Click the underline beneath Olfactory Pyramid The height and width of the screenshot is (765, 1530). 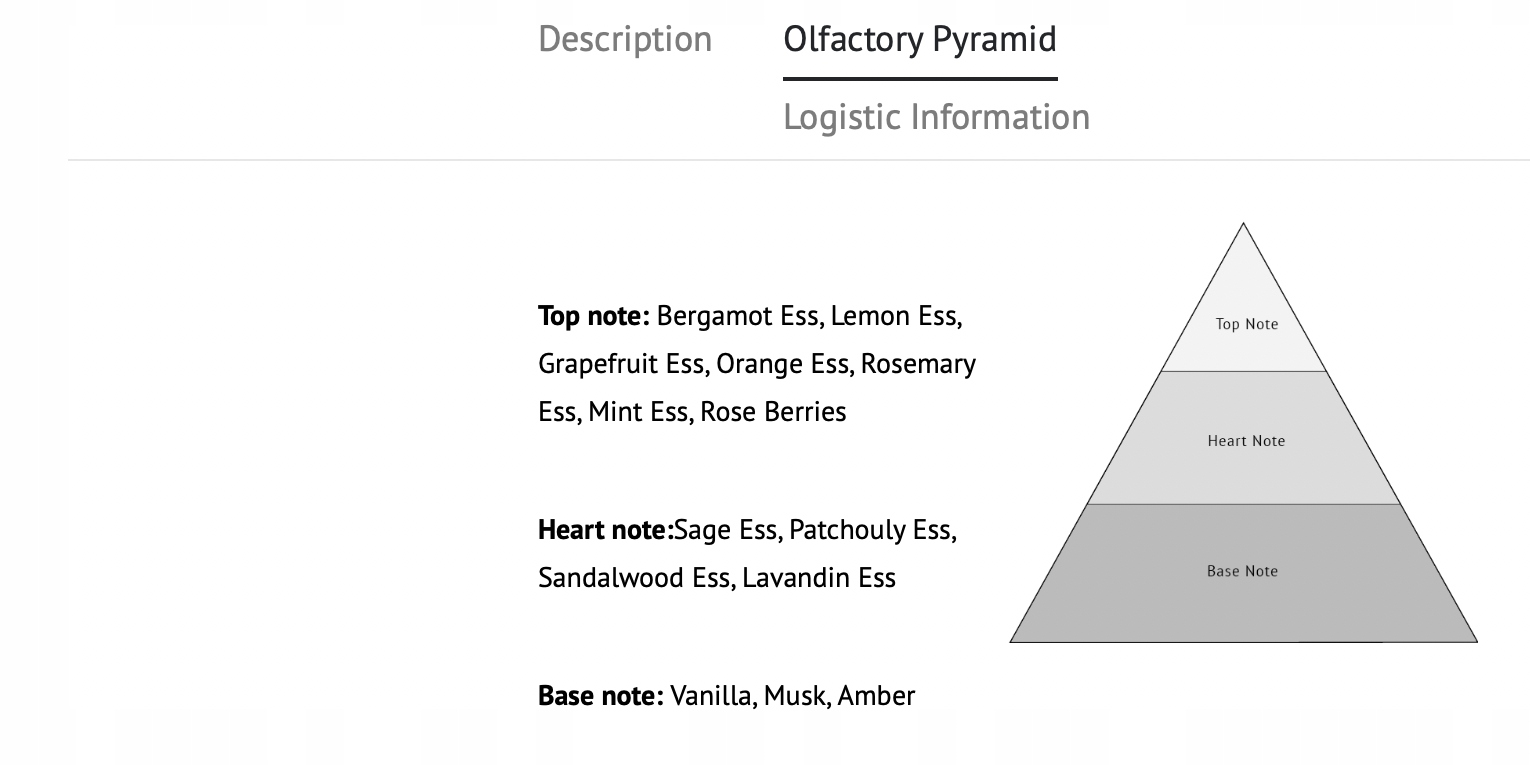click(920, 78)
